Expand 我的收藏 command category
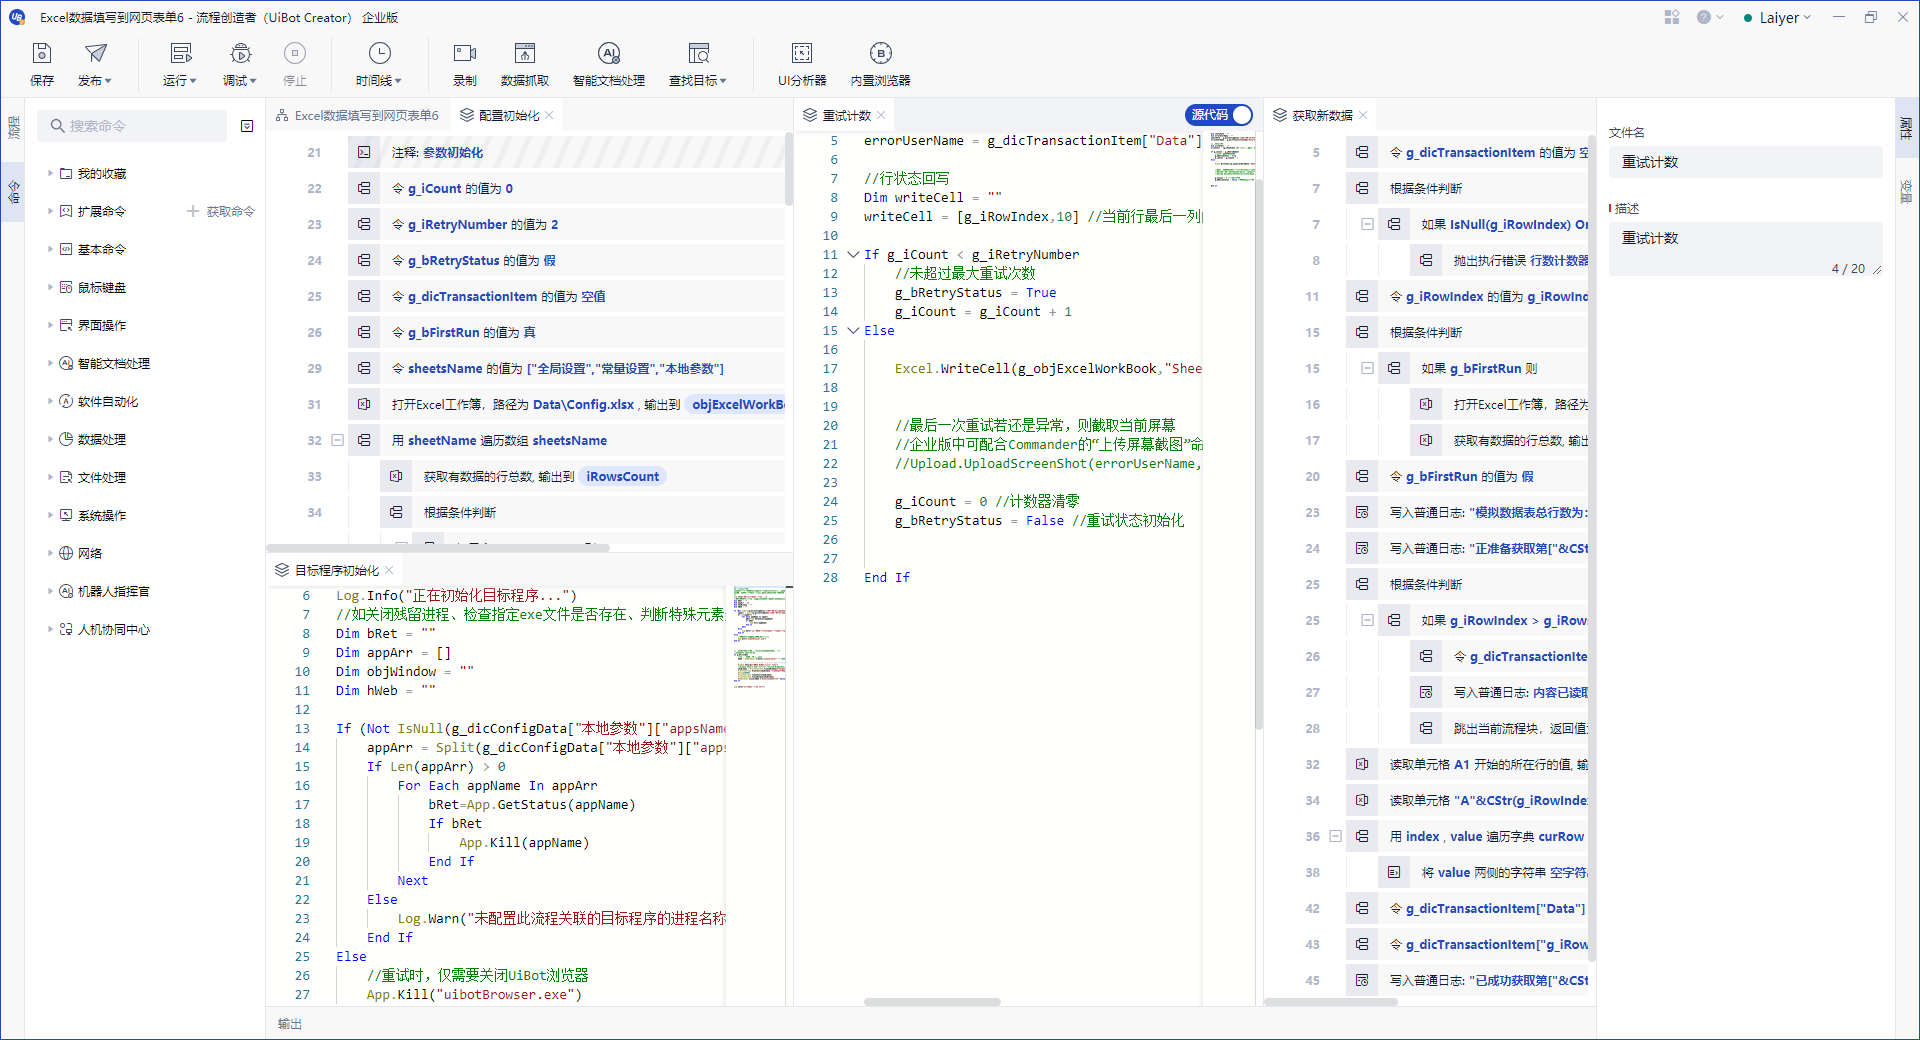 coord(50,173)
